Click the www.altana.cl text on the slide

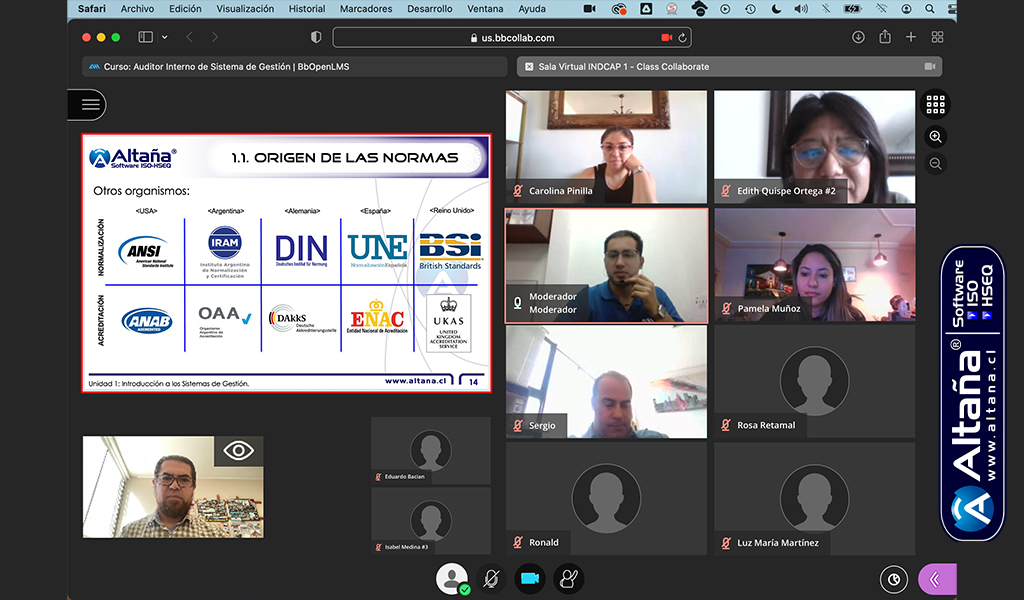click(415, 381)
